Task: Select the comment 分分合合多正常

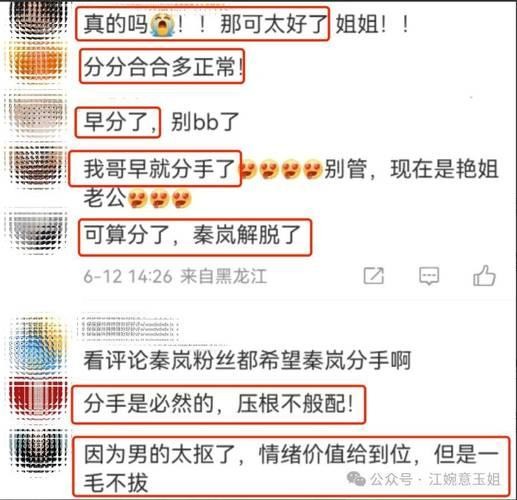Action: pos(163,67)
